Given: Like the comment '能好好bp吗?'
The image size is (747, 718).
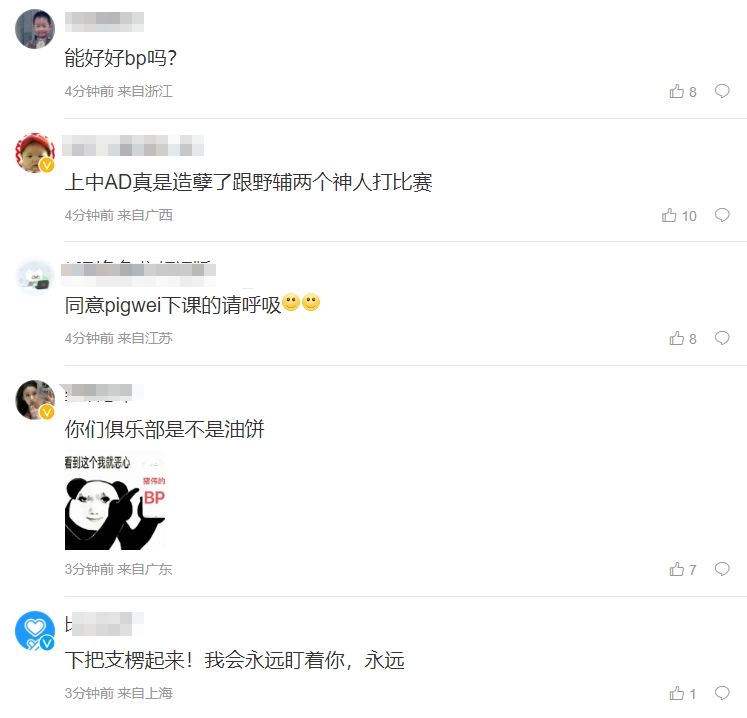Looking at the screenshot, I should tap(682, 91).
